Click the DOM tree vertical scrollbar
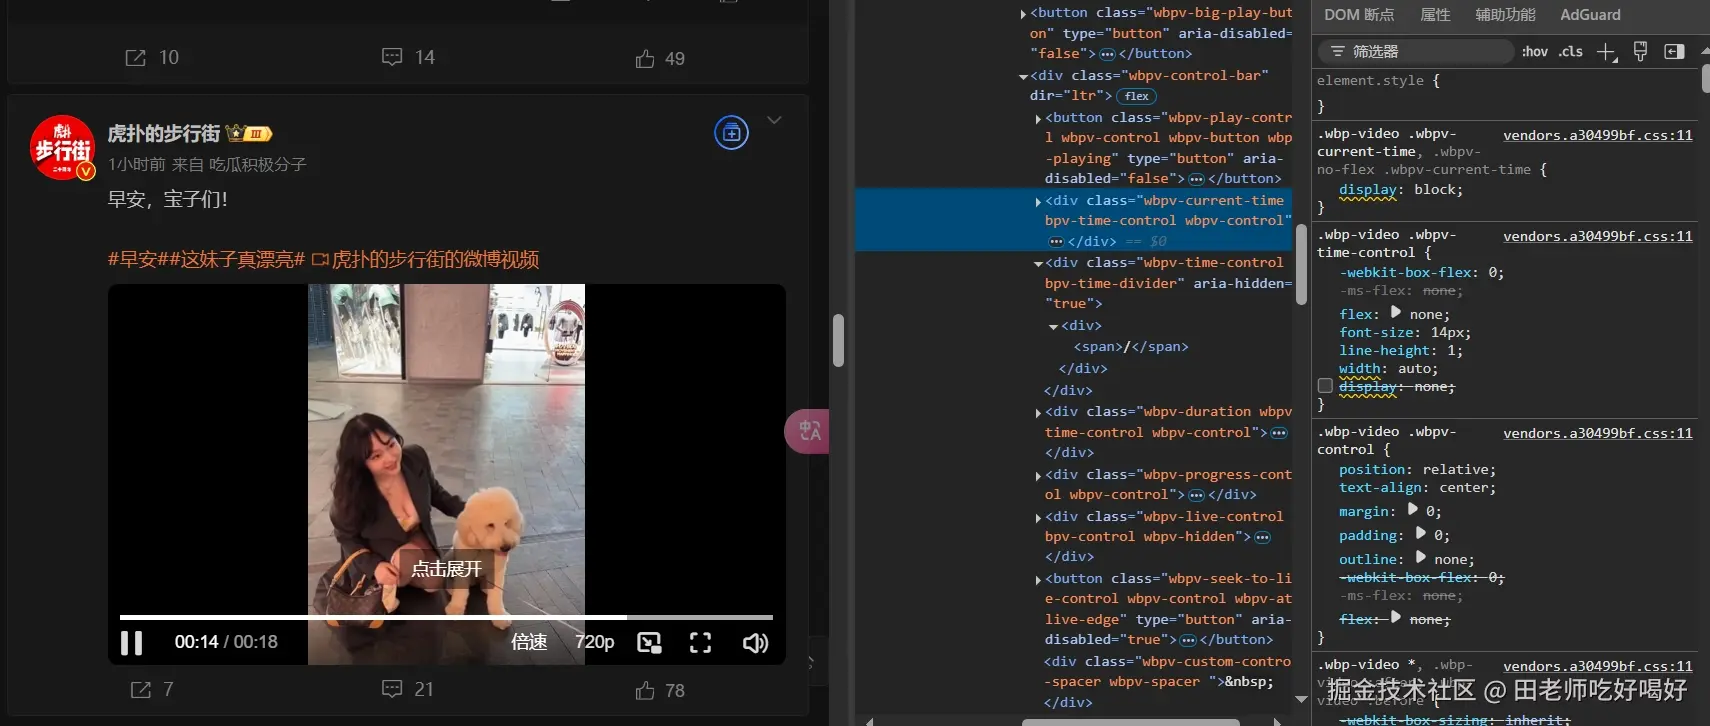The height and width of the screenshot is (726, 1710). [1301, 263]
